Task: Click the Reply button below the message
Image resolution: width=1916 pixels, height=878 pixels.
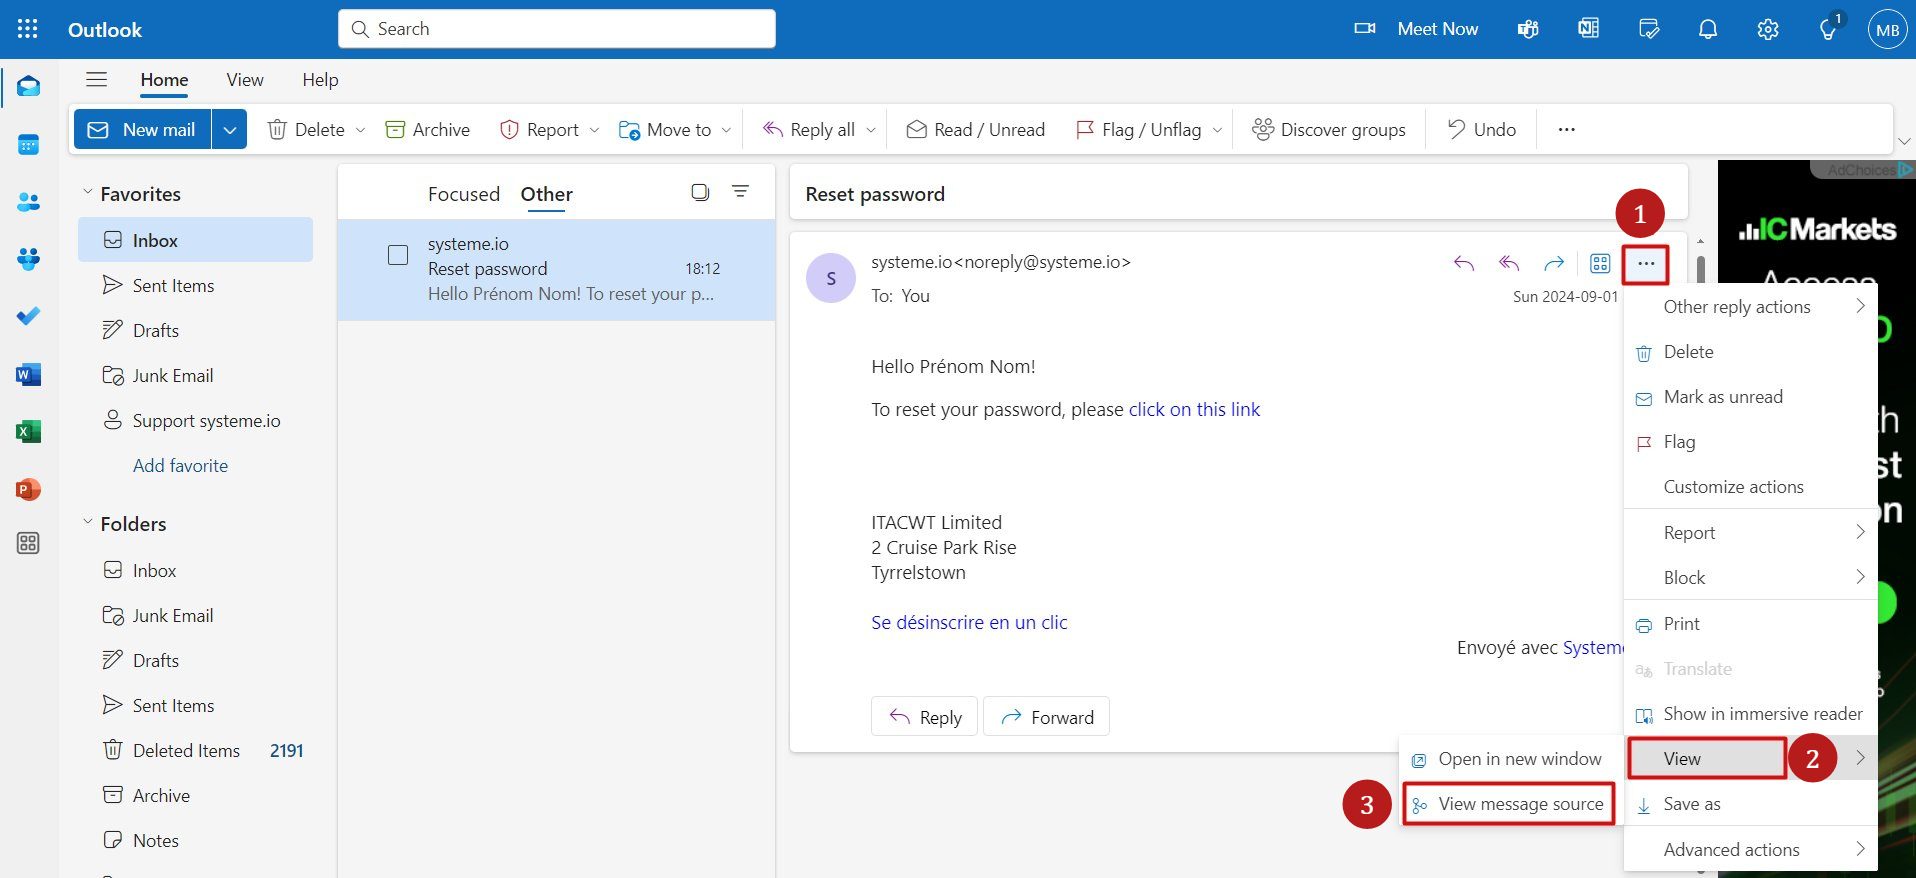Action: (925, 717)
